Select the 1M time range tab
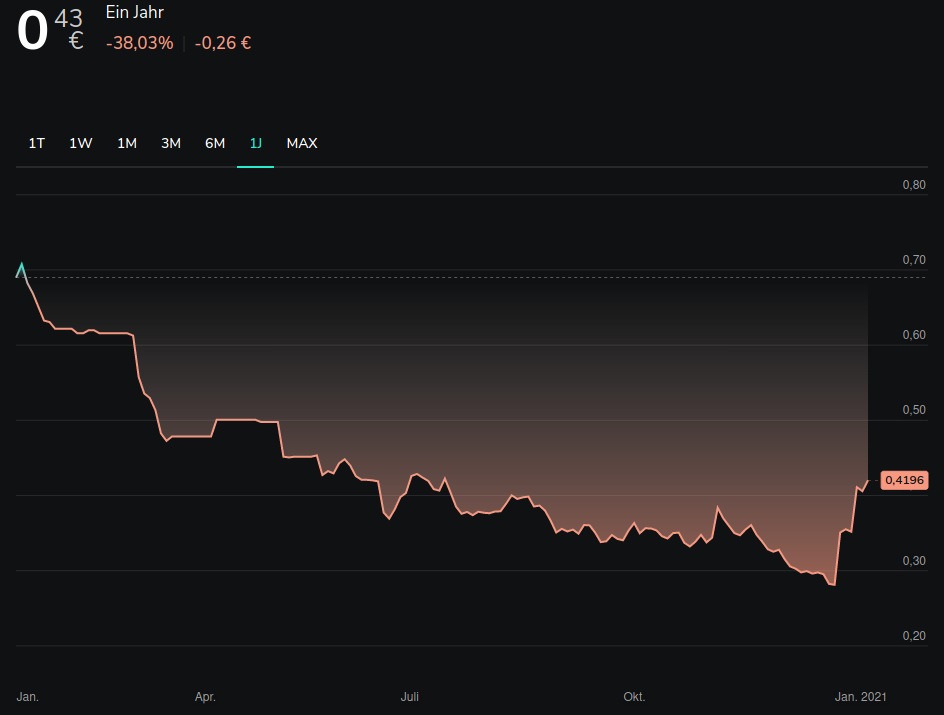The height and width of the screenshot is (715, 944). click(x=127, y=143)
